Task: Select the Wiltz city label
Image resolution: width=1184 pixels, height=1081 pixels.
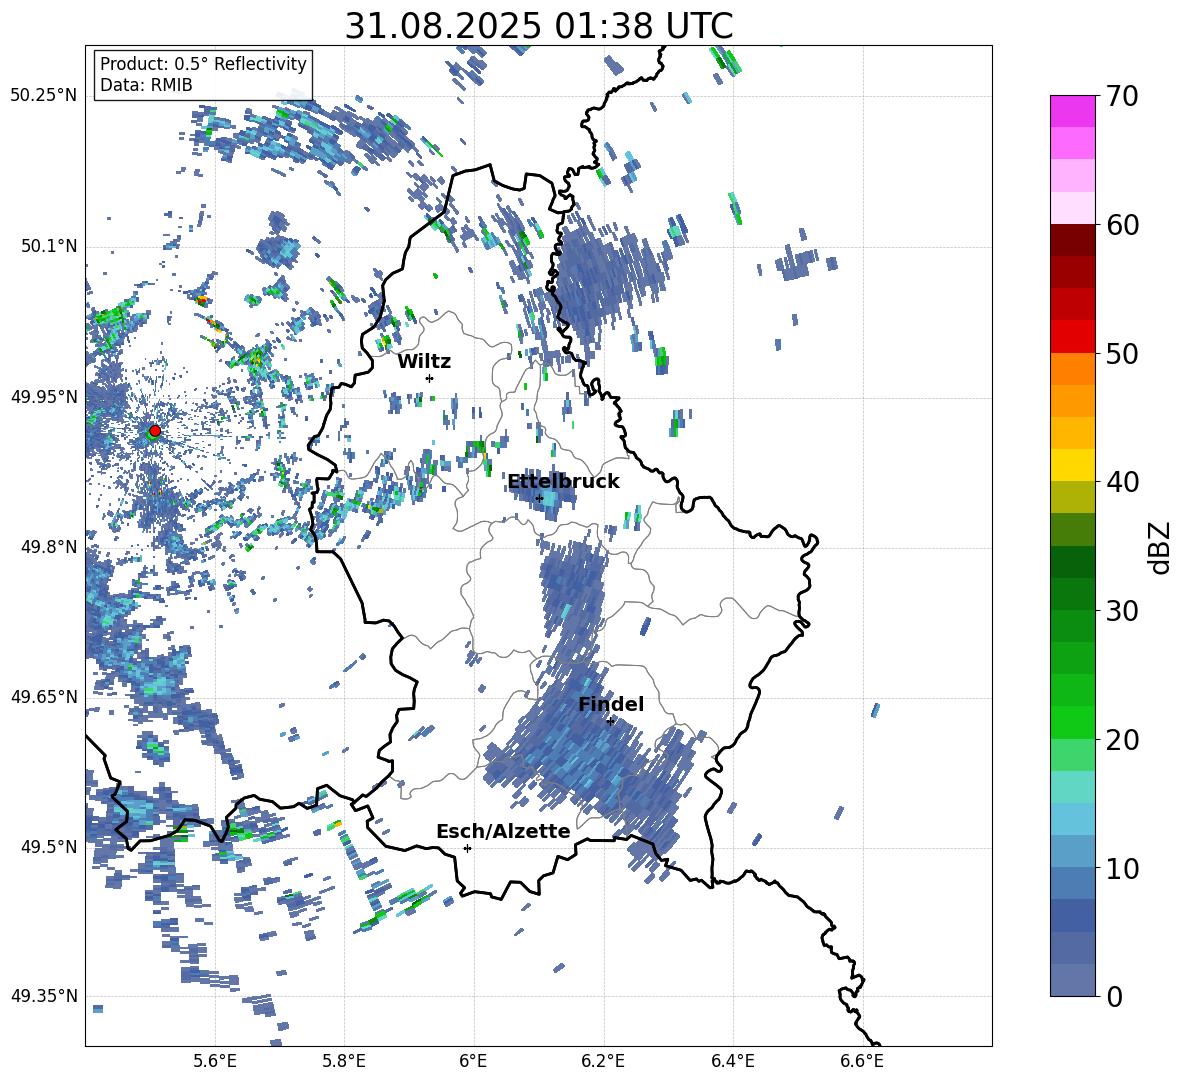Action: 424,362
